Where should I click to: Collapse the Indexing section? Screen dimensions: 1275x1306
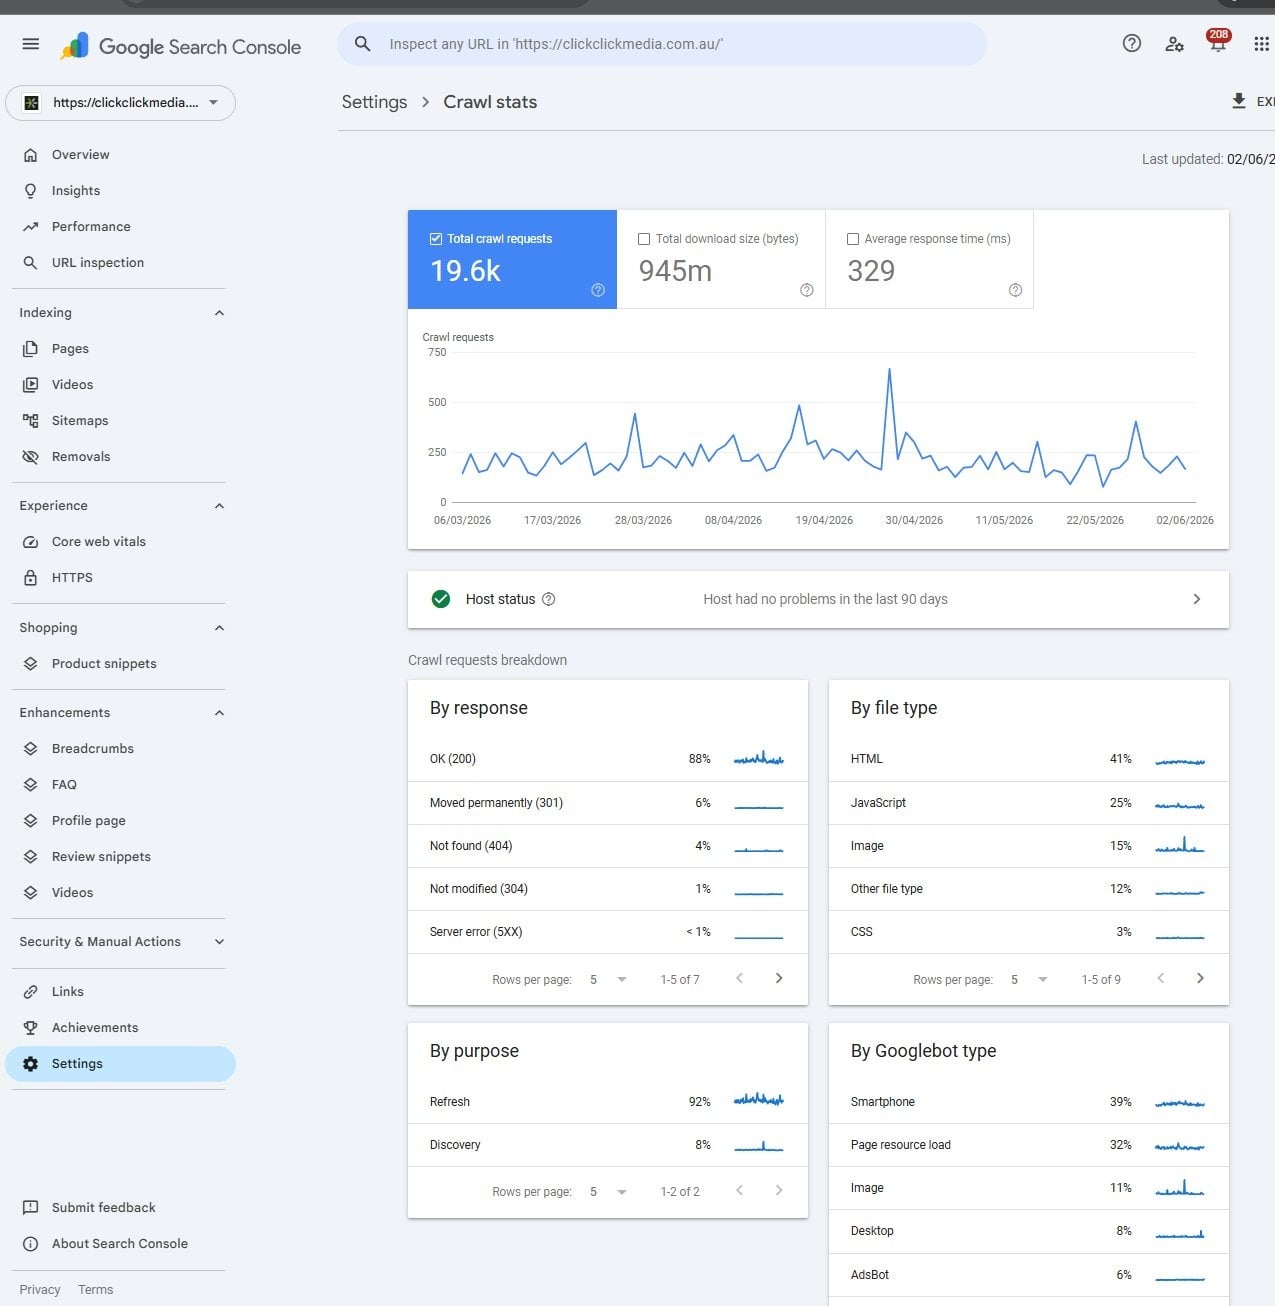tap(219, 313)
